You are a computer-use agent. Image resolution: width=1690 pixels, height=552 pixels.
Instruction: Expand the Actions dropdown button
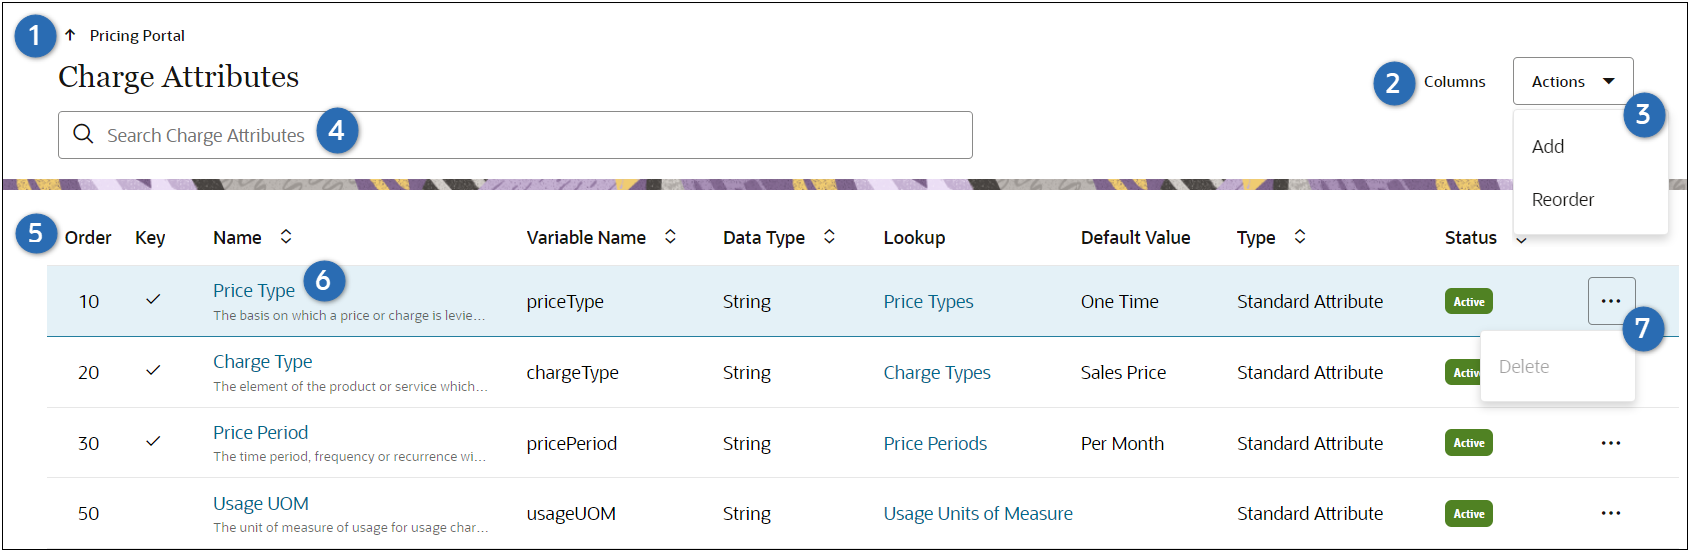[1572, 81]
